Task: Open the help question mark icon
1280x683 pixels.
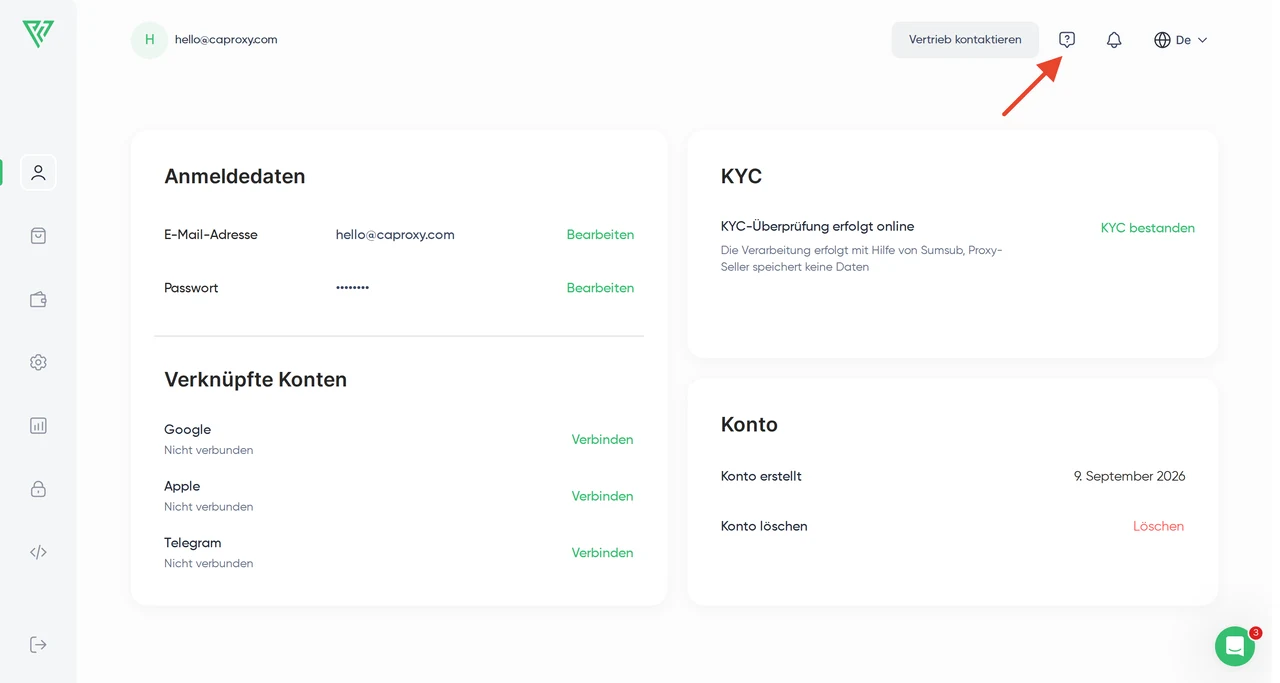Action: click(1067, 40)
